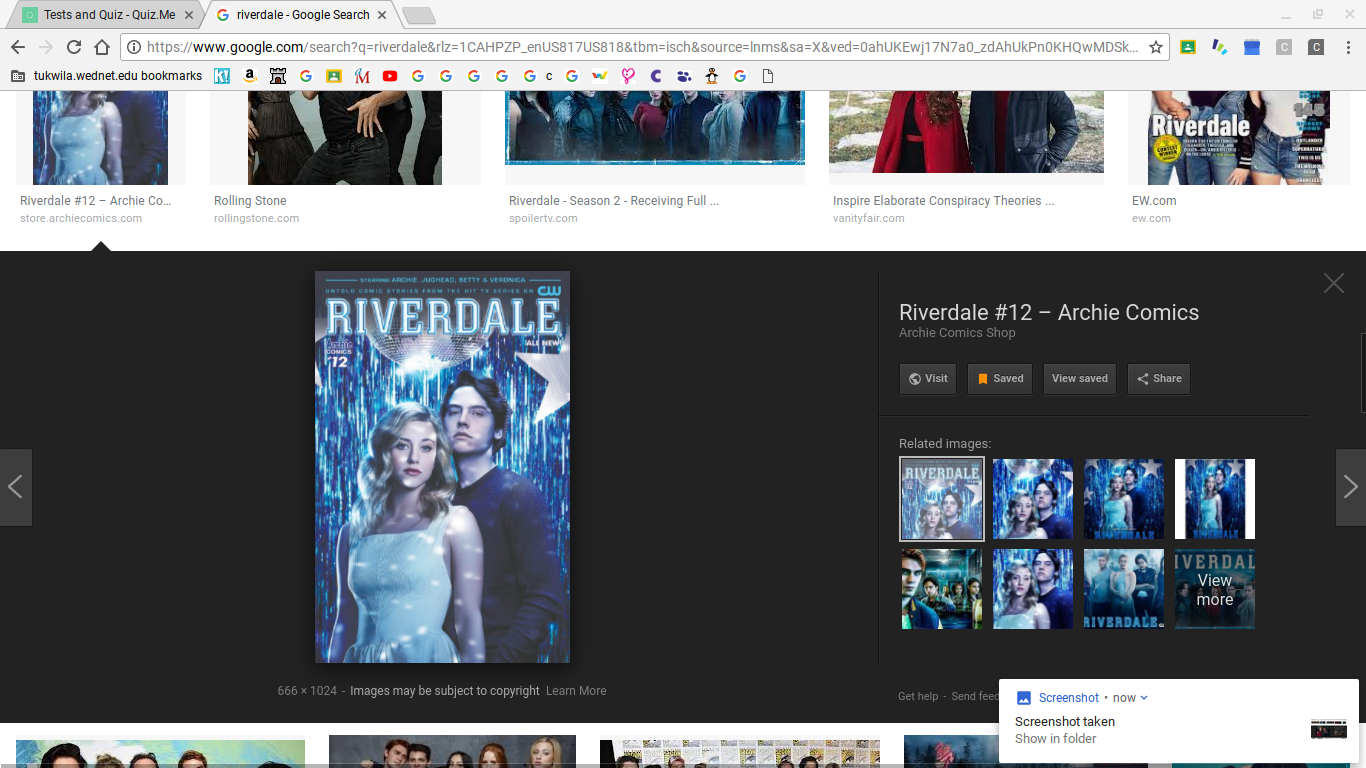Toggle the Saved button
Viewport: 1366px width, 768px height.
1000,379
